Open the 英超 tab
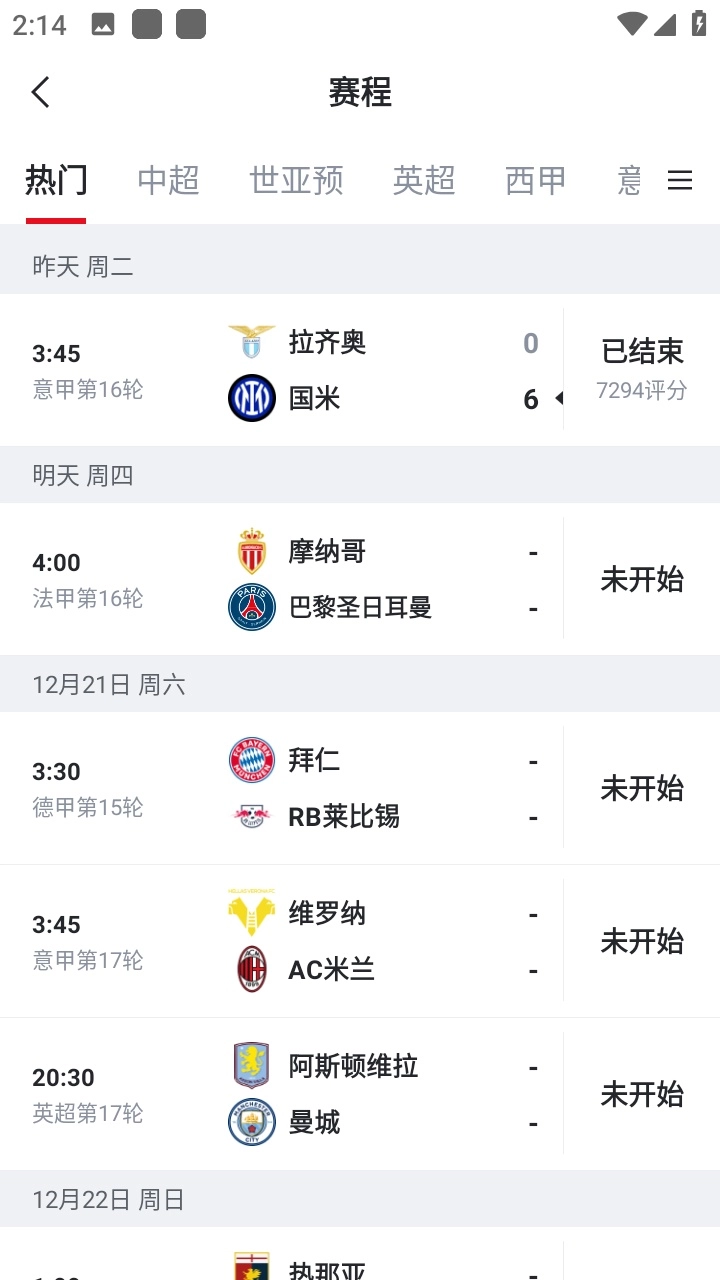This screenshot has width=720, height=1280. tap(424, 180)
